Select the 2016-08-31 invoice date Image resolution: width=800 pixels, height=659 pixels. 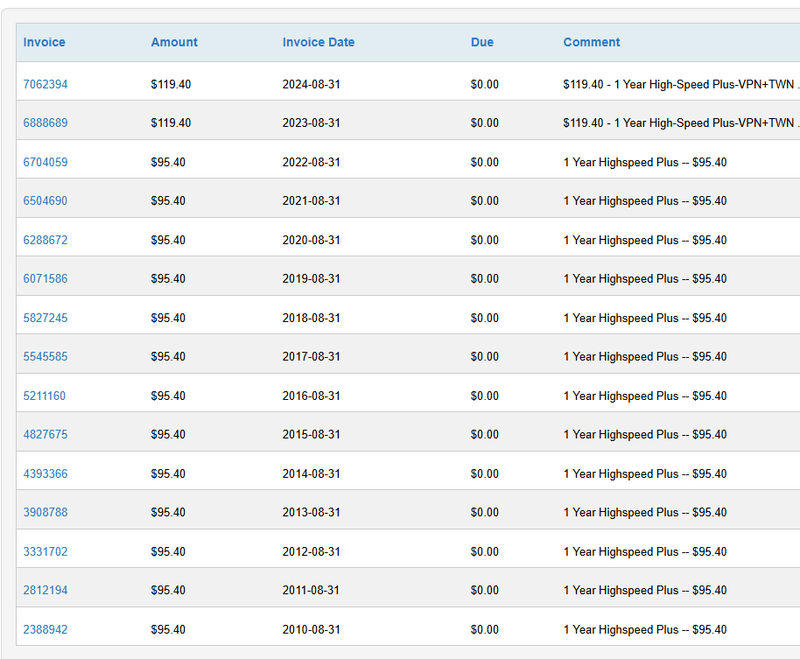[x=311, y=396]
